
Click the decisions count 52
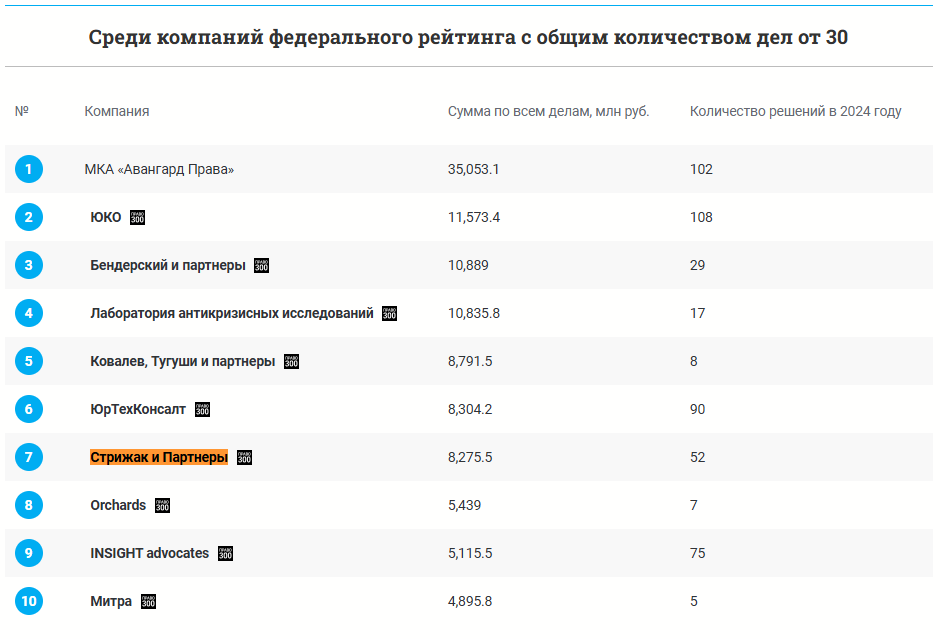[x=697, y=457]
